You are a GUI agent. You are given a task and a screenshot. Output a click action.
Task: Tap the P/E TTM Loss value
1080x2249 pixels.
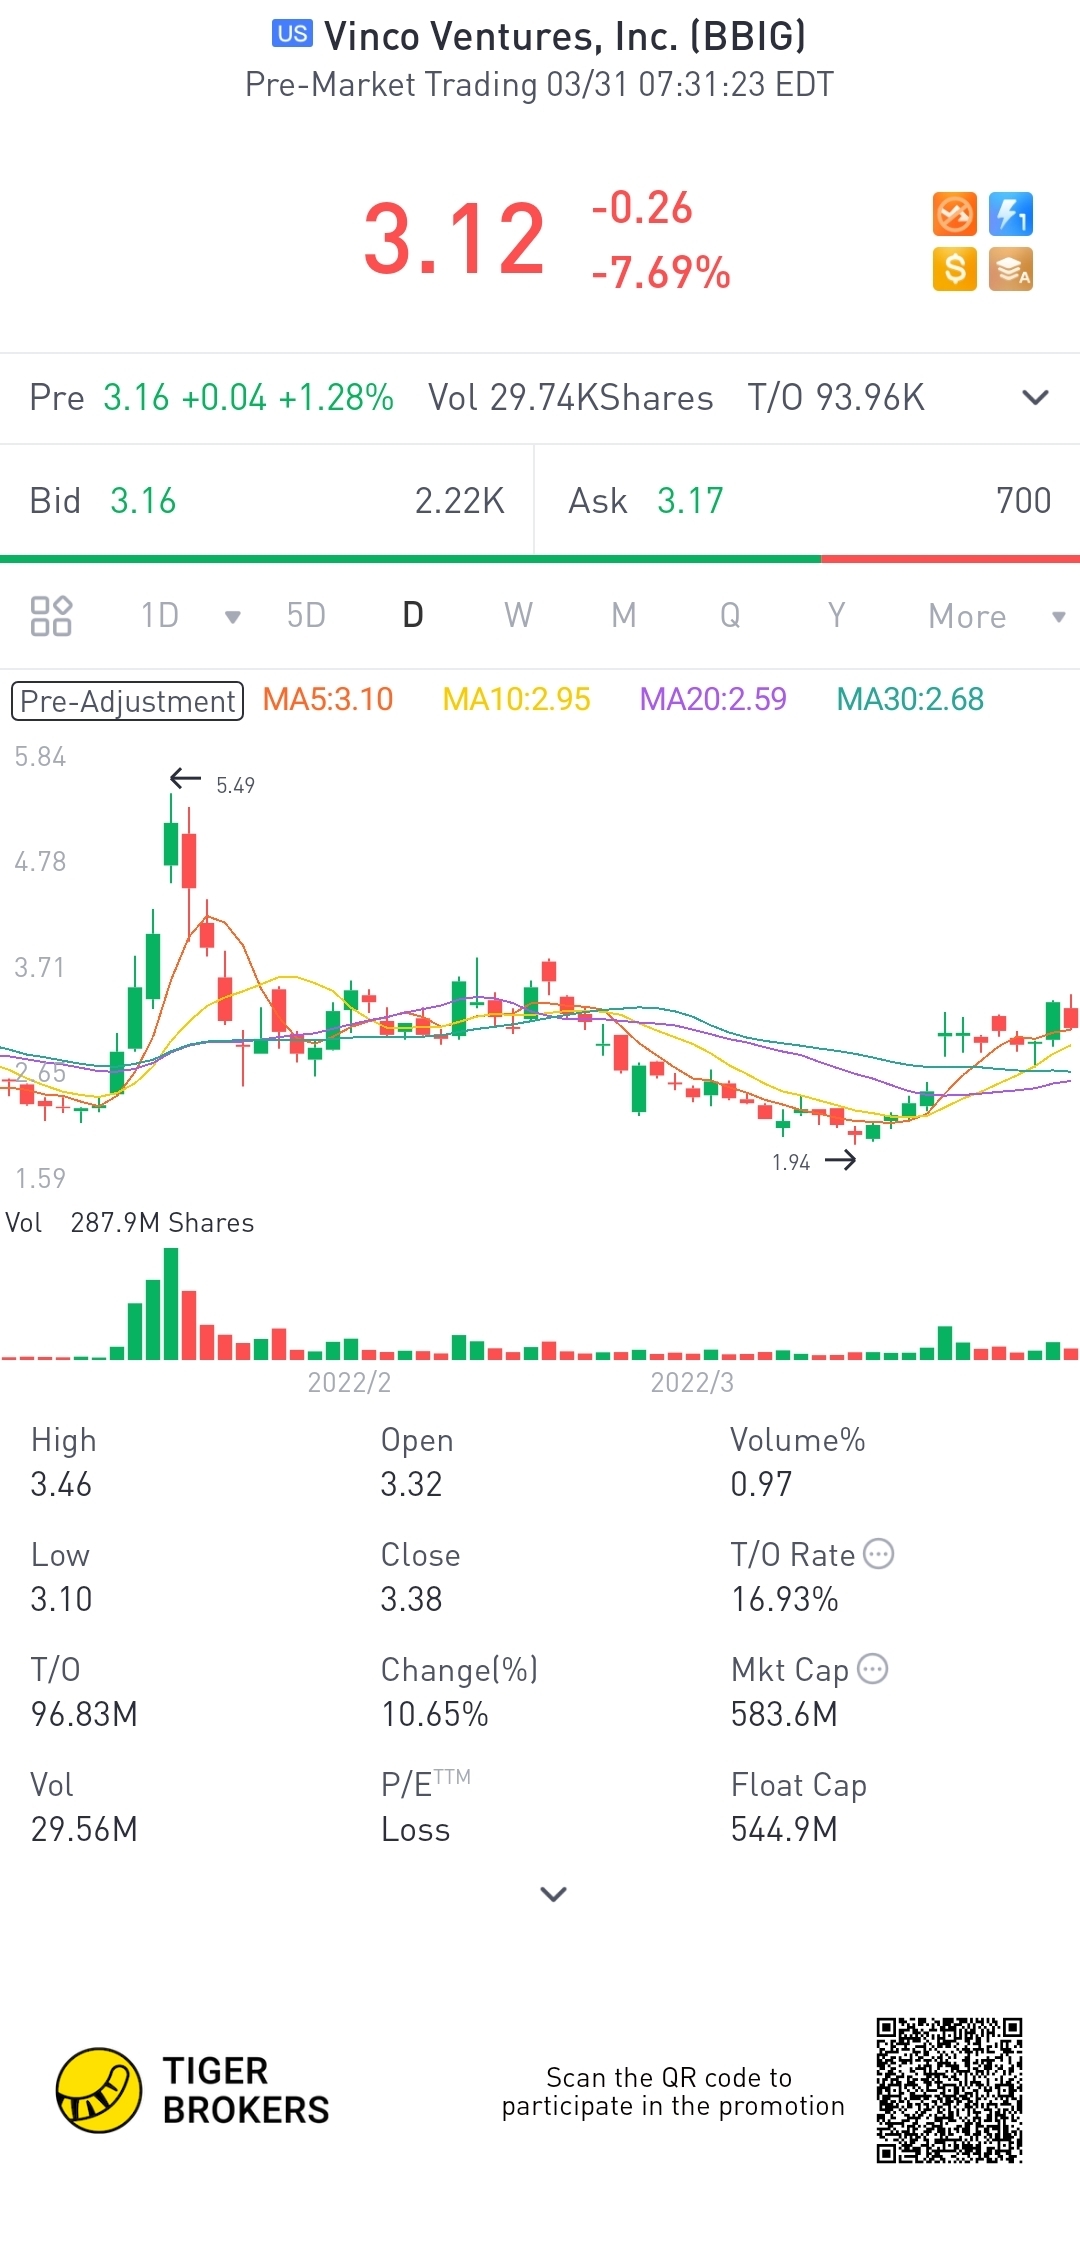tap(415, 1829)
